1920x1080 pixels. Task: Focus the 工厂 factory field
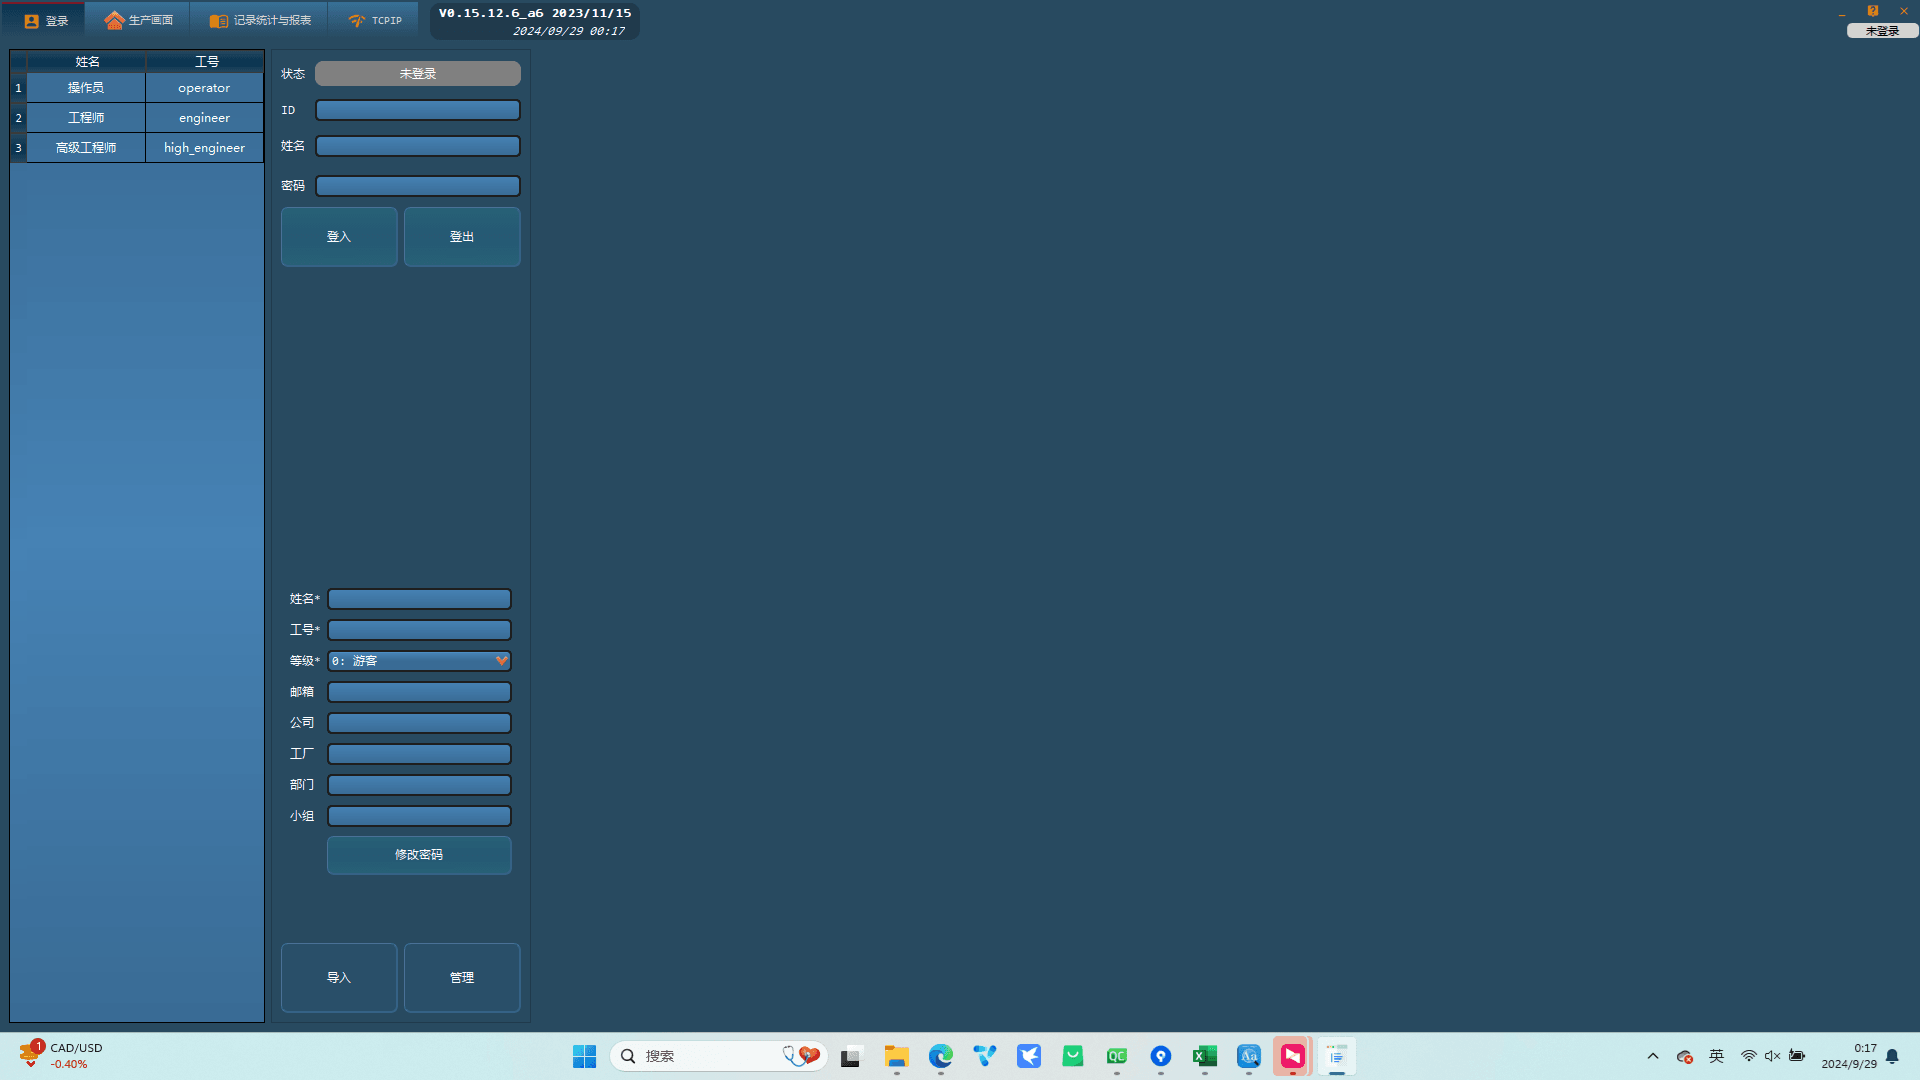click(419, 754)
